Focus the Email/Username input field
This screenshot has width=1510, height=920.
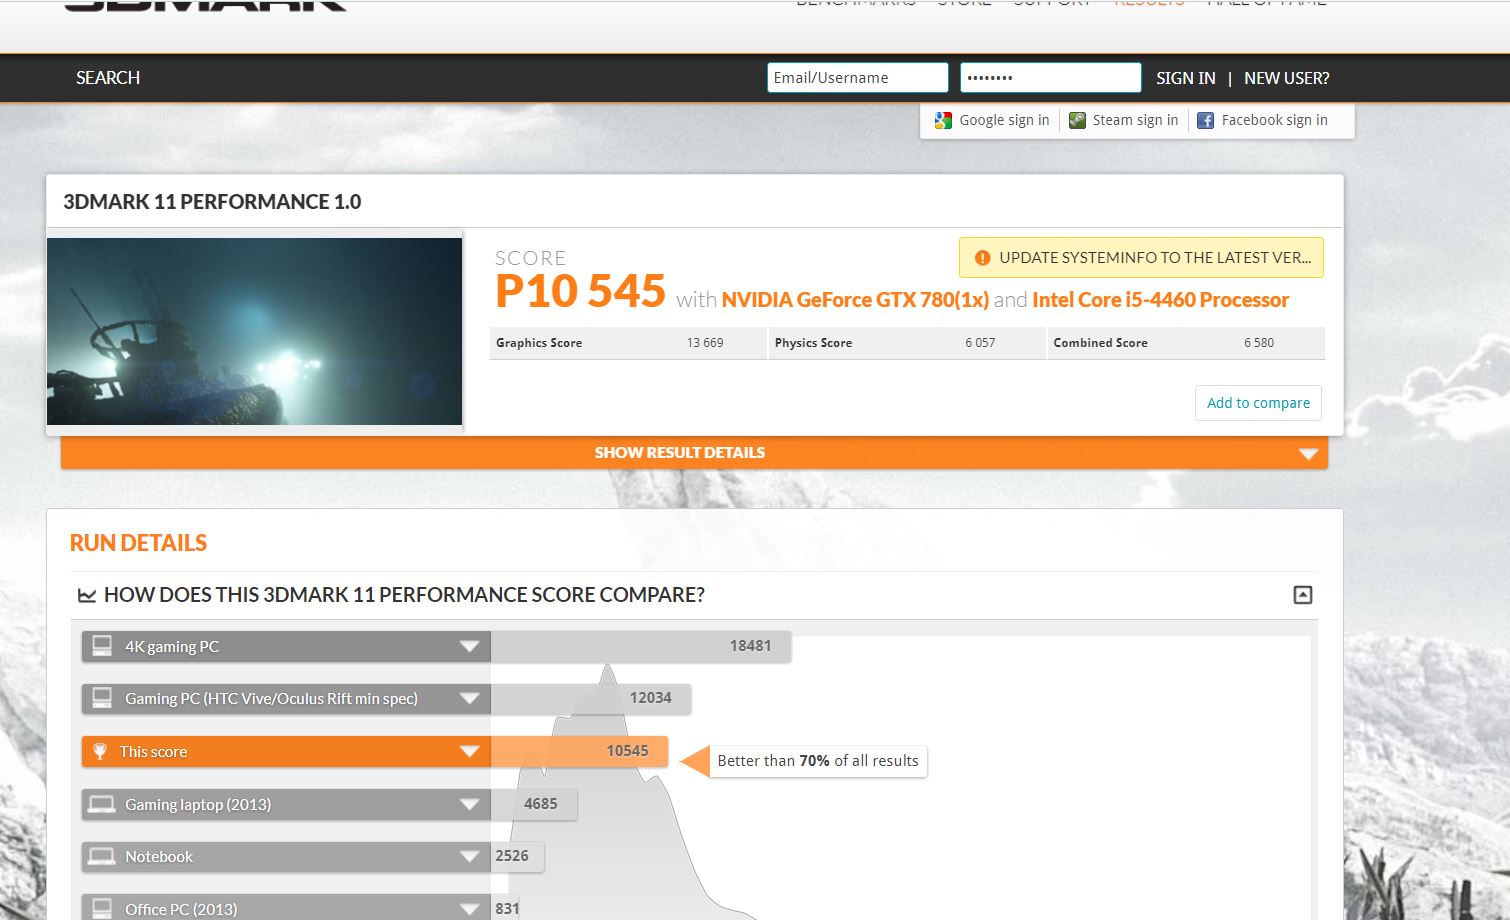tap(857, 78)
